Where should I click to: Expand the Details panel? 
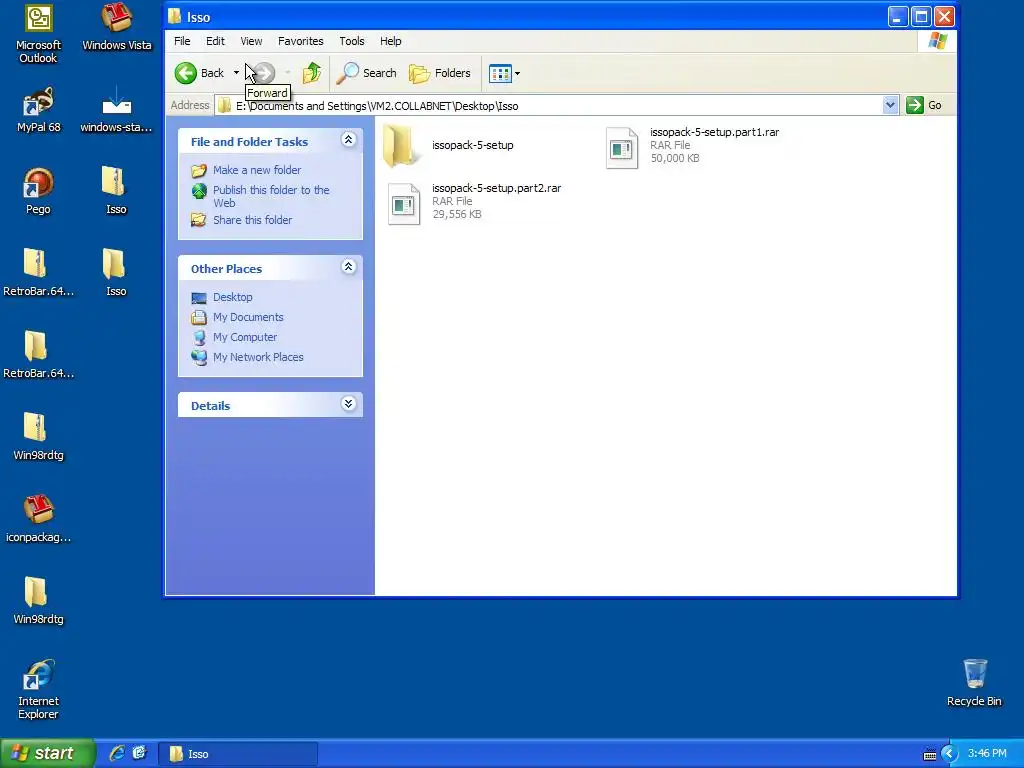pos(349,404)
